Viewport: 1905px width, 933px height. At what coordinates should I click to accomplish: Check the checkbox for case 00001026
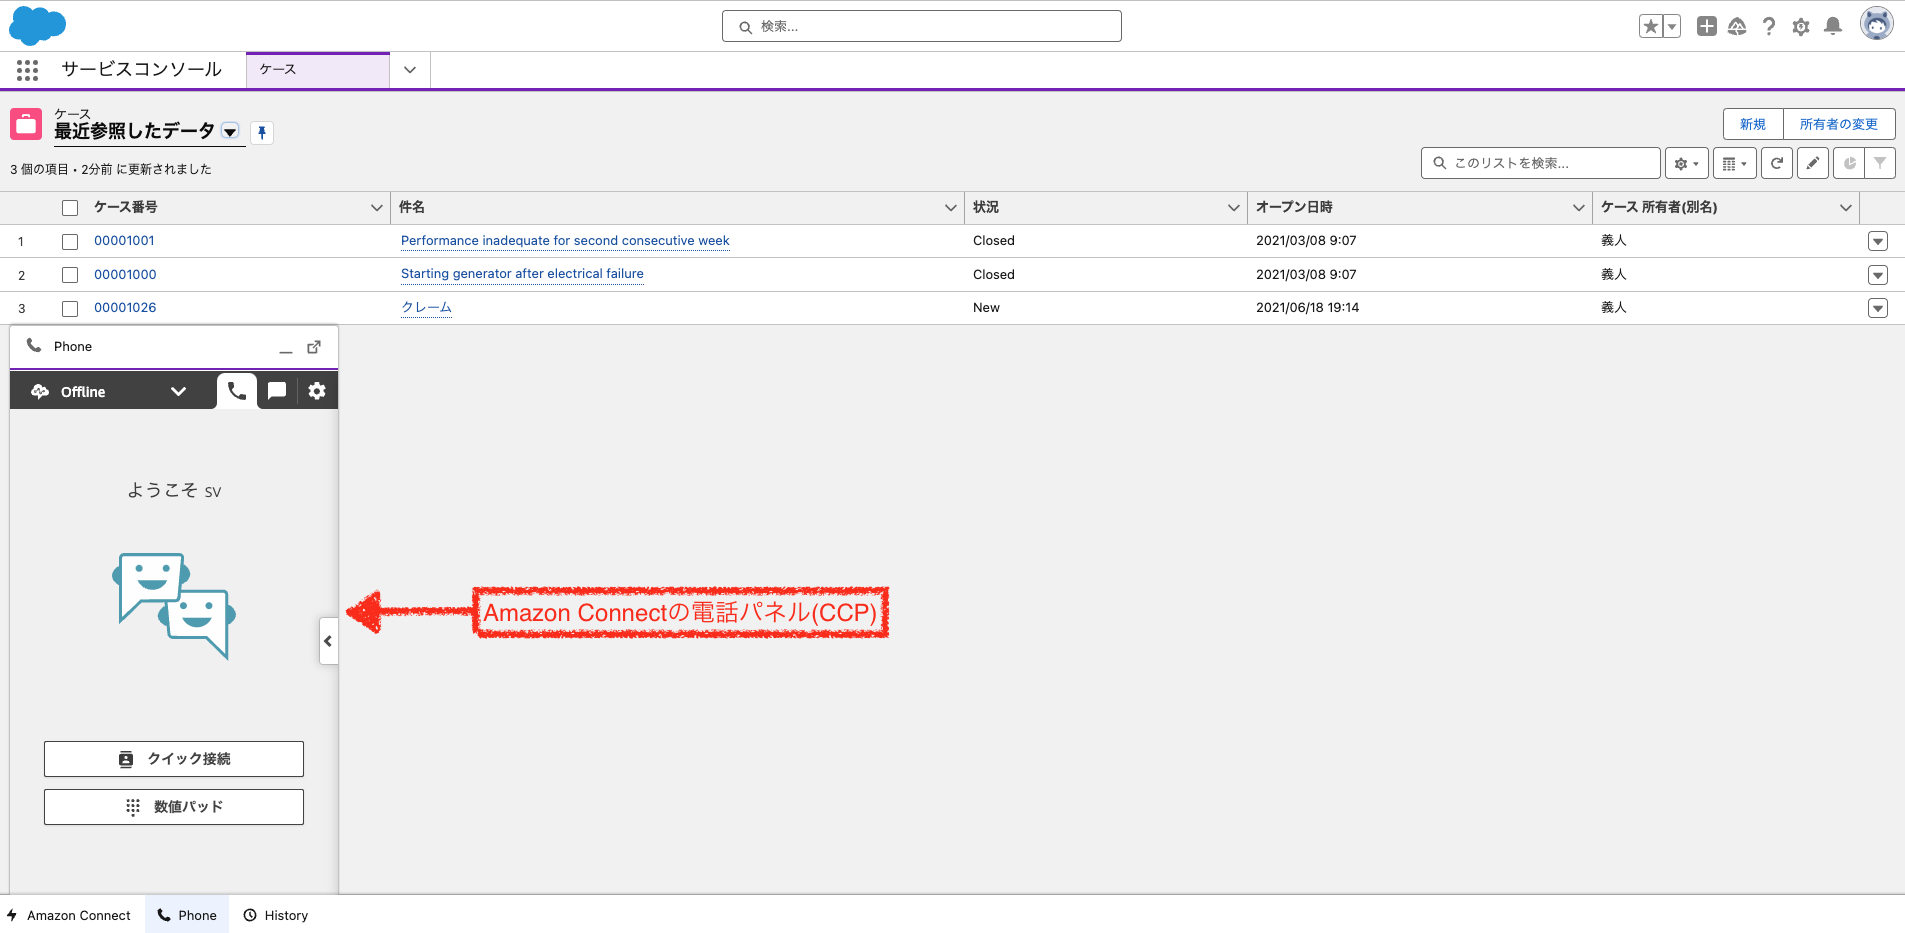pyautogui.click(x=70, y=308)
